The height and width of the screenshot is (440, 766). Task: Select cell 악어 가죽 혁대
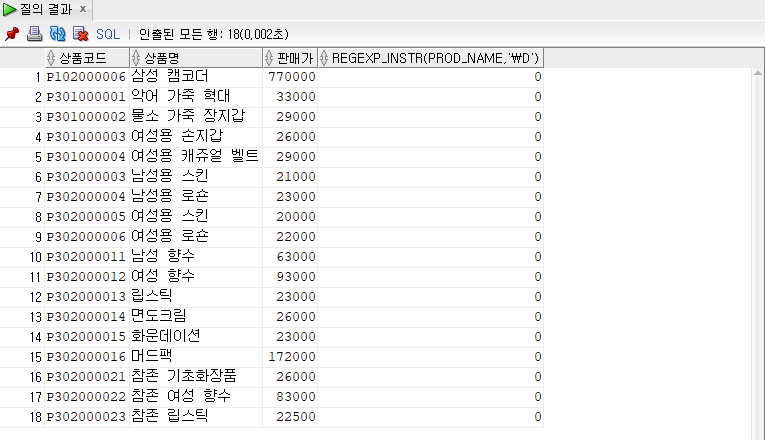pos(196,97)
